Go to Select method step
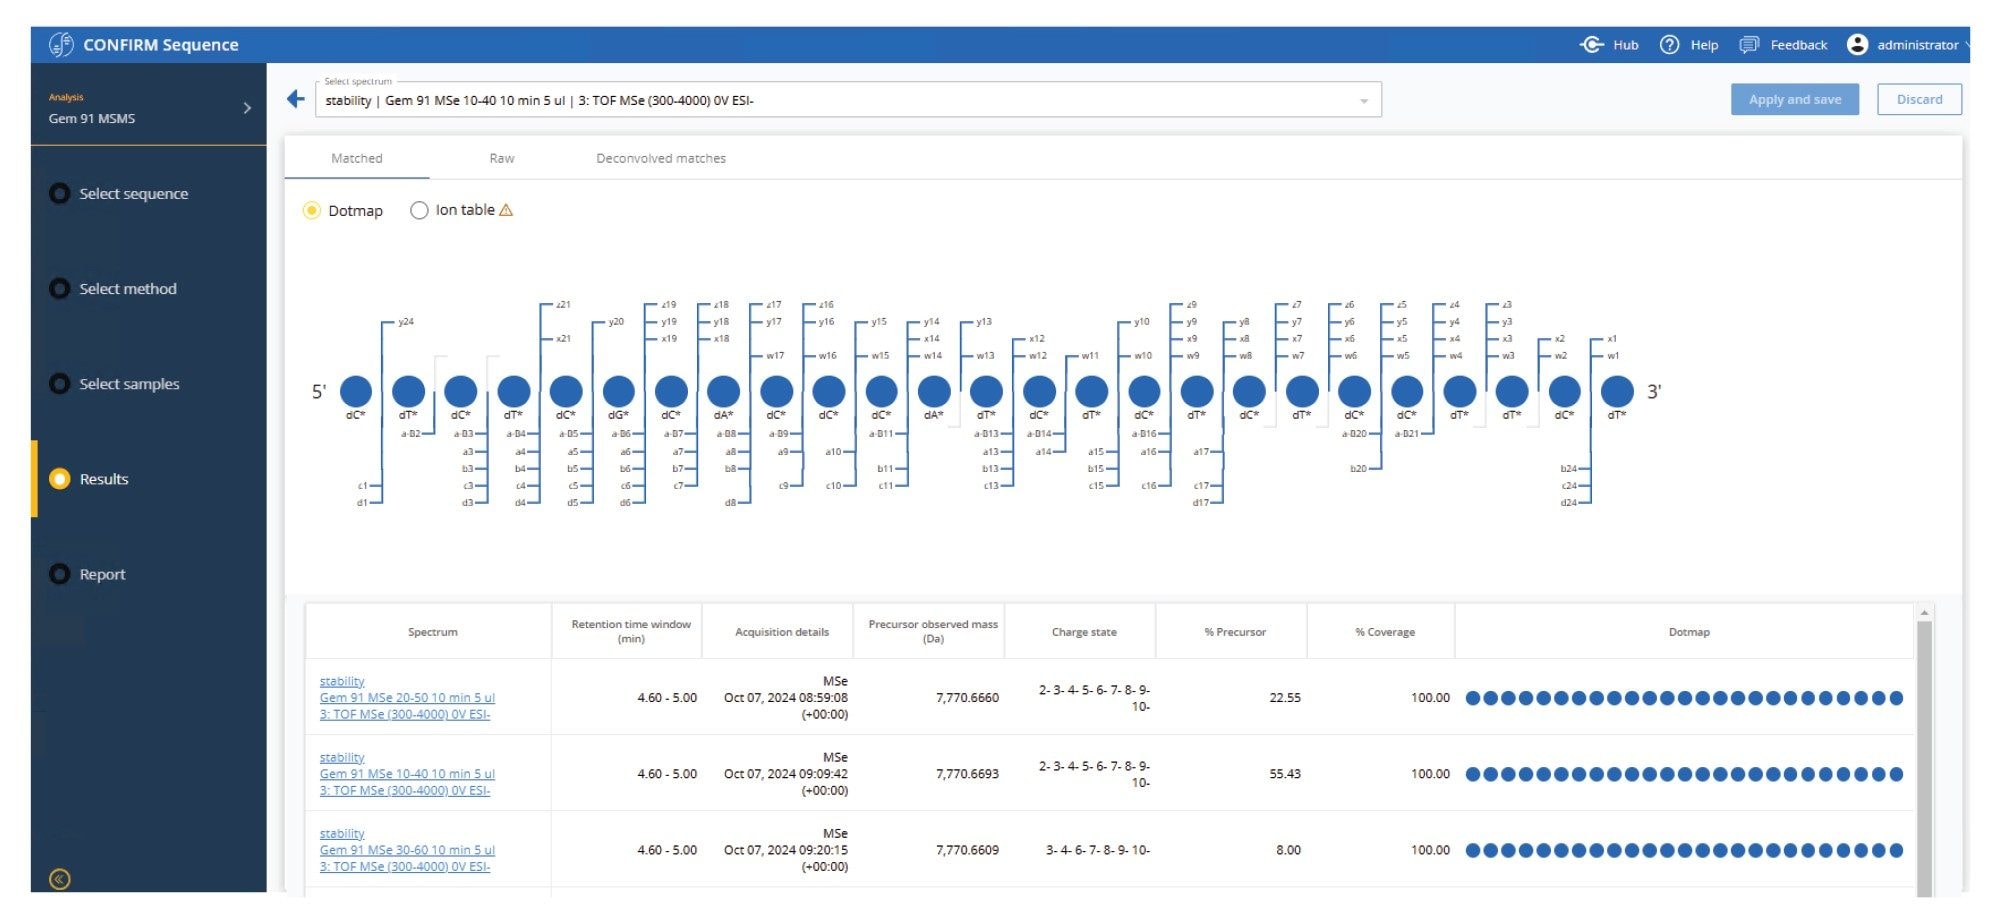The width and height of the screenshot is (2000, 923). click(x=128, y=289)
